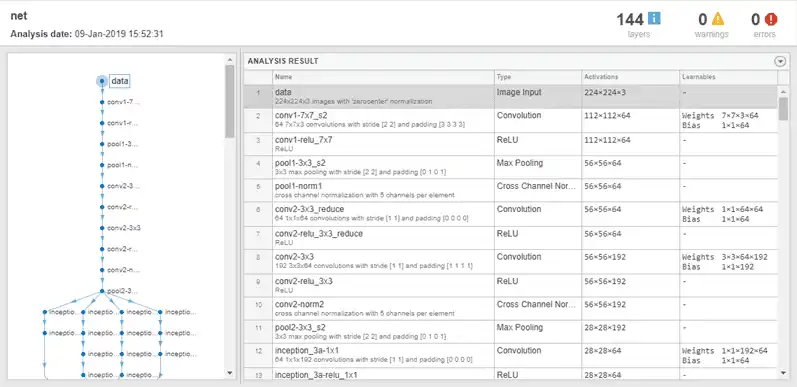Screen dimensions: 797x387
Task: Click the table vertical scrollbar thumb
Action: pyautogui.click(x=783, y=108)
